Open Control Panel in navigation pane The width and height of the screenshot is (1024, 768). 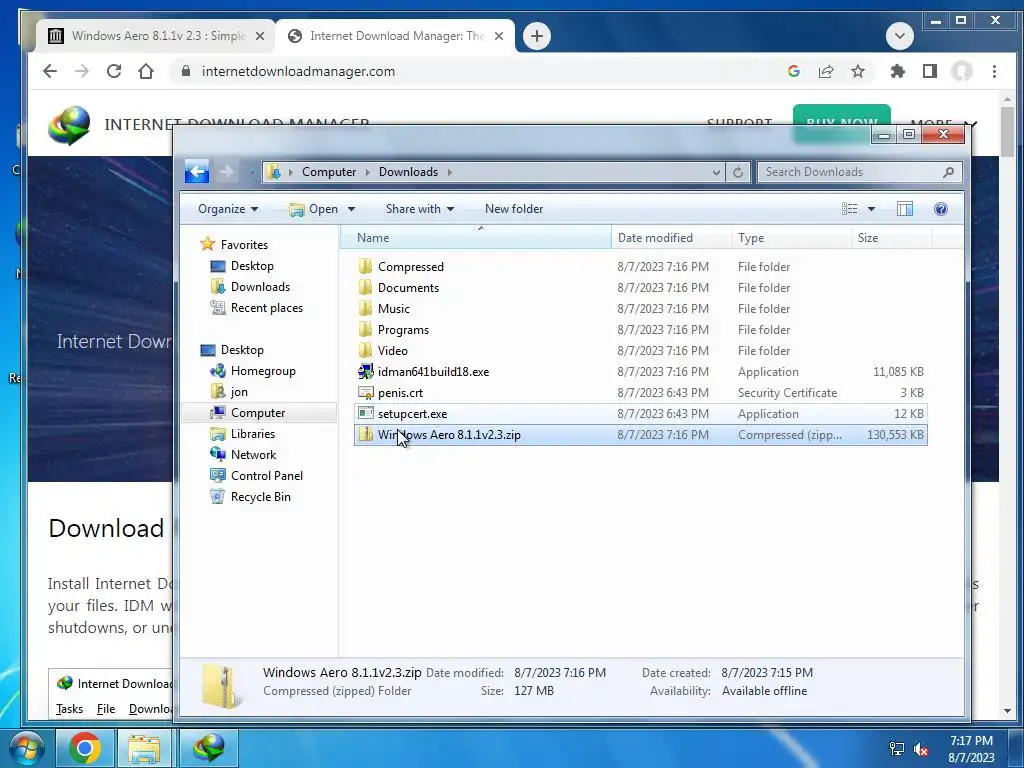266,476
